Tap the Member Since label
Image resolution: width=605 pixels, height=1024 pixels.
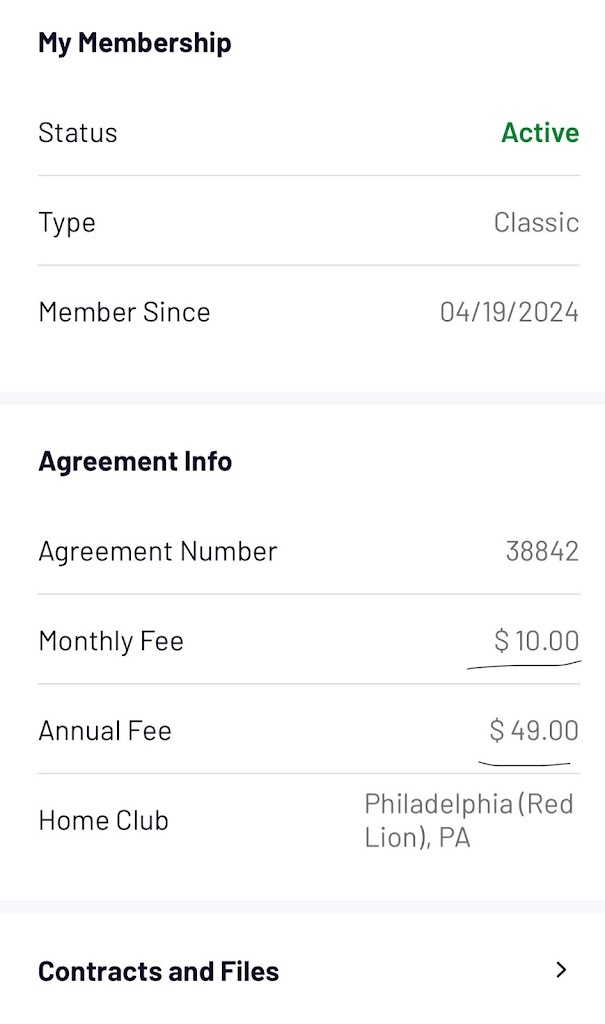point(124,312)
